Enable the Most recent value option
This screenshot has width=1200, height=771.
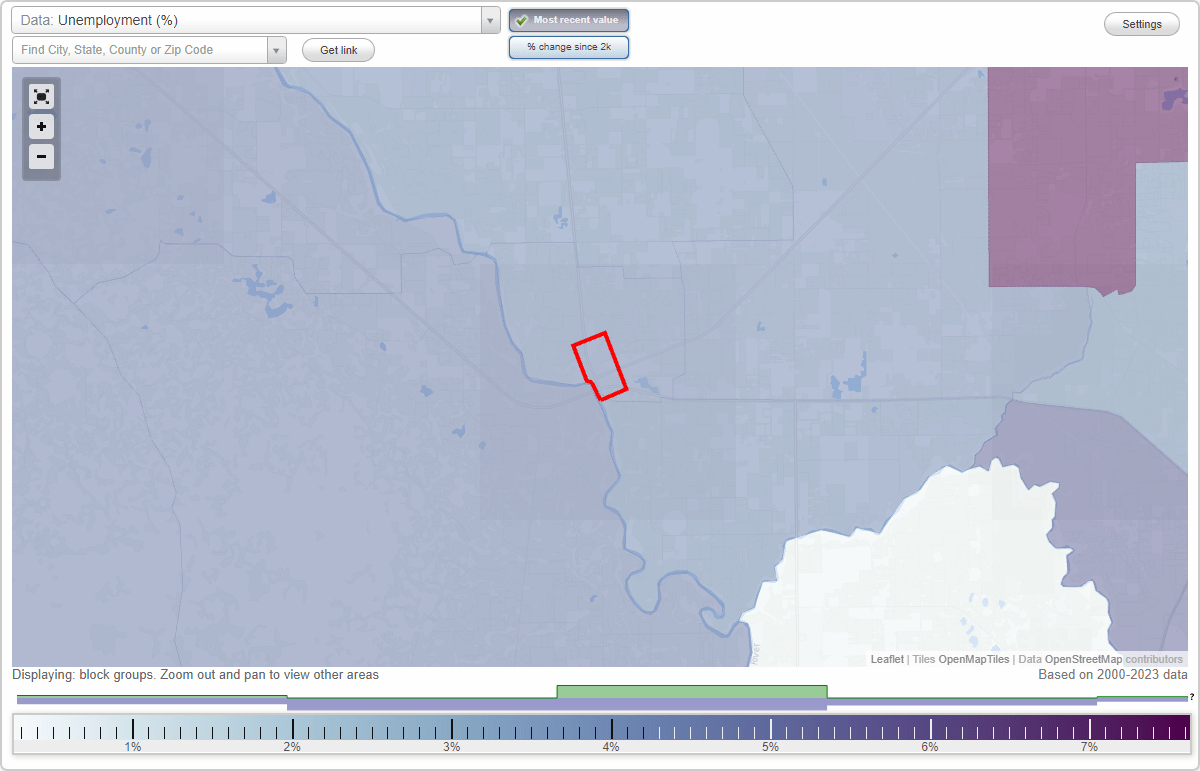[x=569, y=20]
